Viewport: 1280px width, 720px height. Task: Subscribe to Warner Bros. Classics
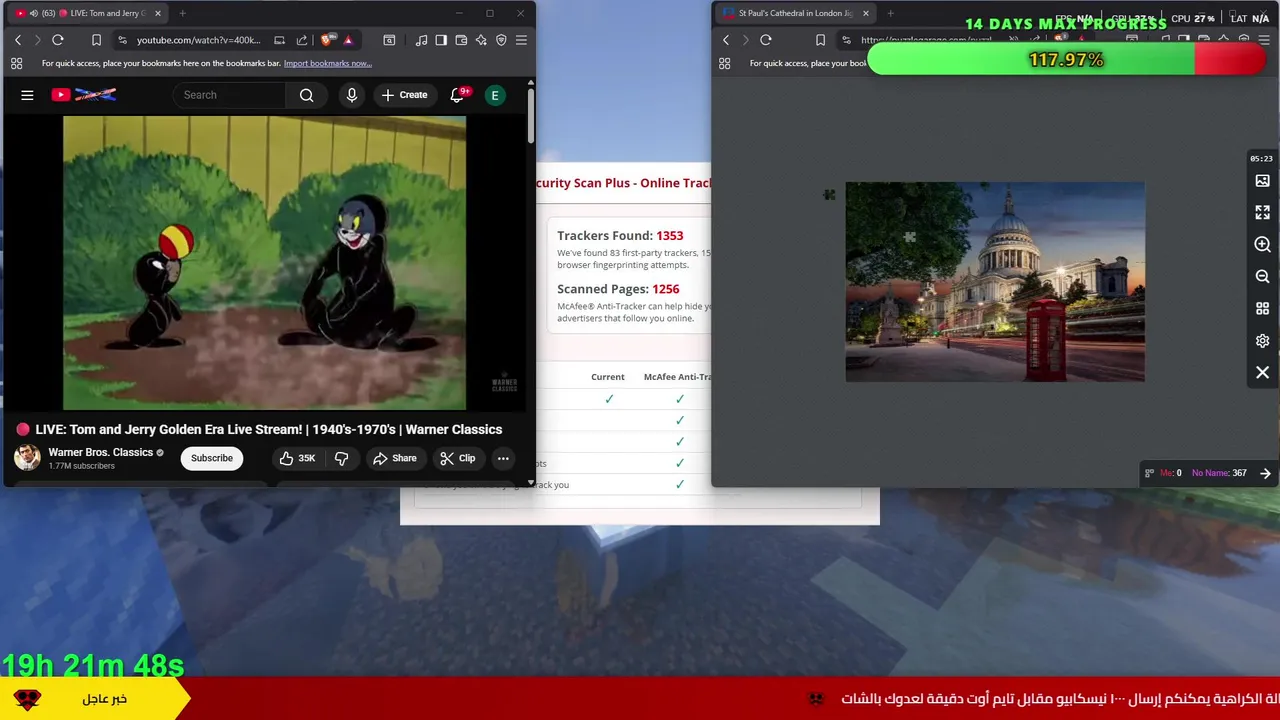click(212, 458)
